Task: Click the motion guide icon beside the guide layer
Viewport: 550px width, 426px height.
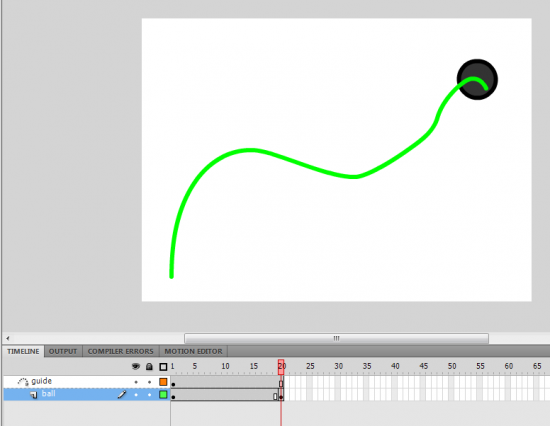Action: pos(23,381)
